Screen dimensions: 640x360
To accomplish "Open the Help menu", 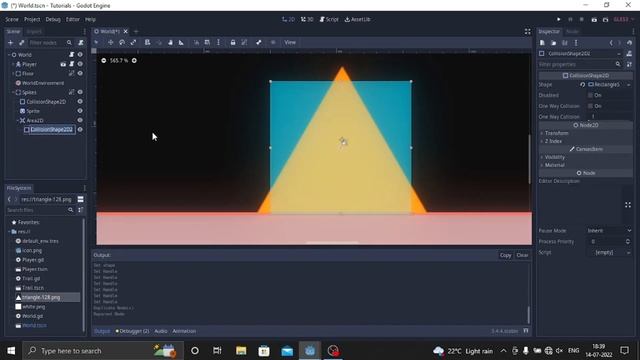I will (x=90, y=19).
